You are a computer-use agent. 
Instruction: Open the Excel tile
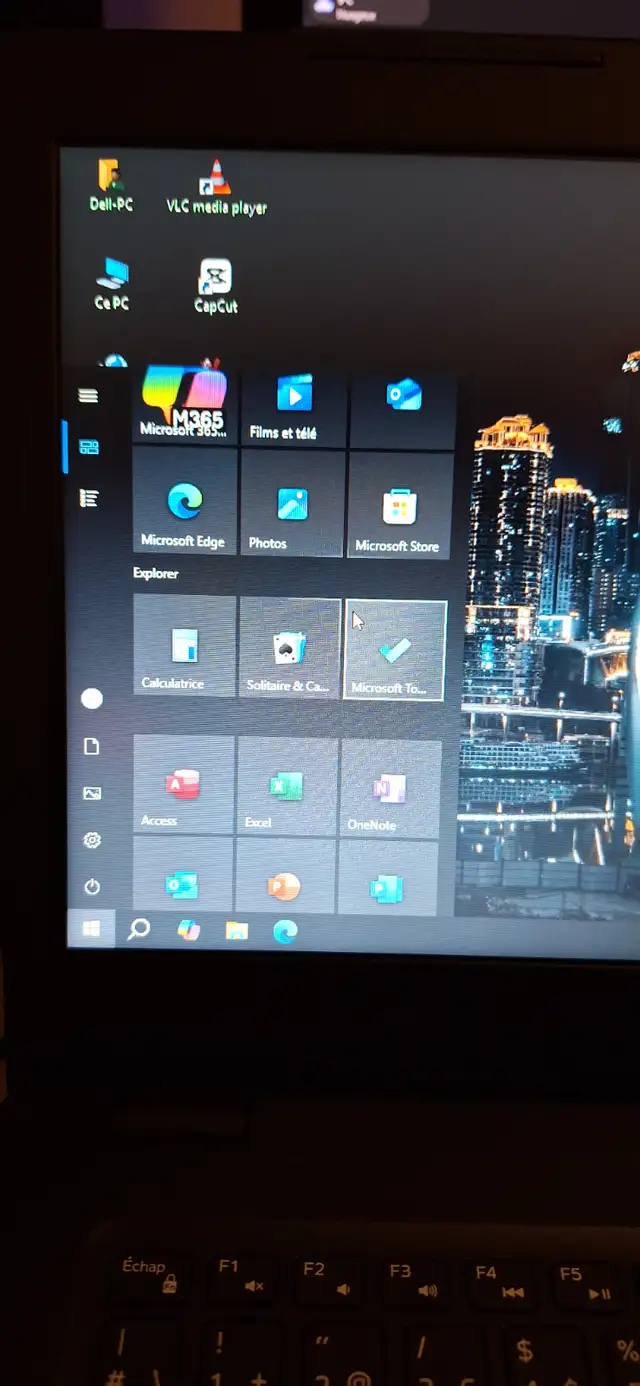[286, 787]
